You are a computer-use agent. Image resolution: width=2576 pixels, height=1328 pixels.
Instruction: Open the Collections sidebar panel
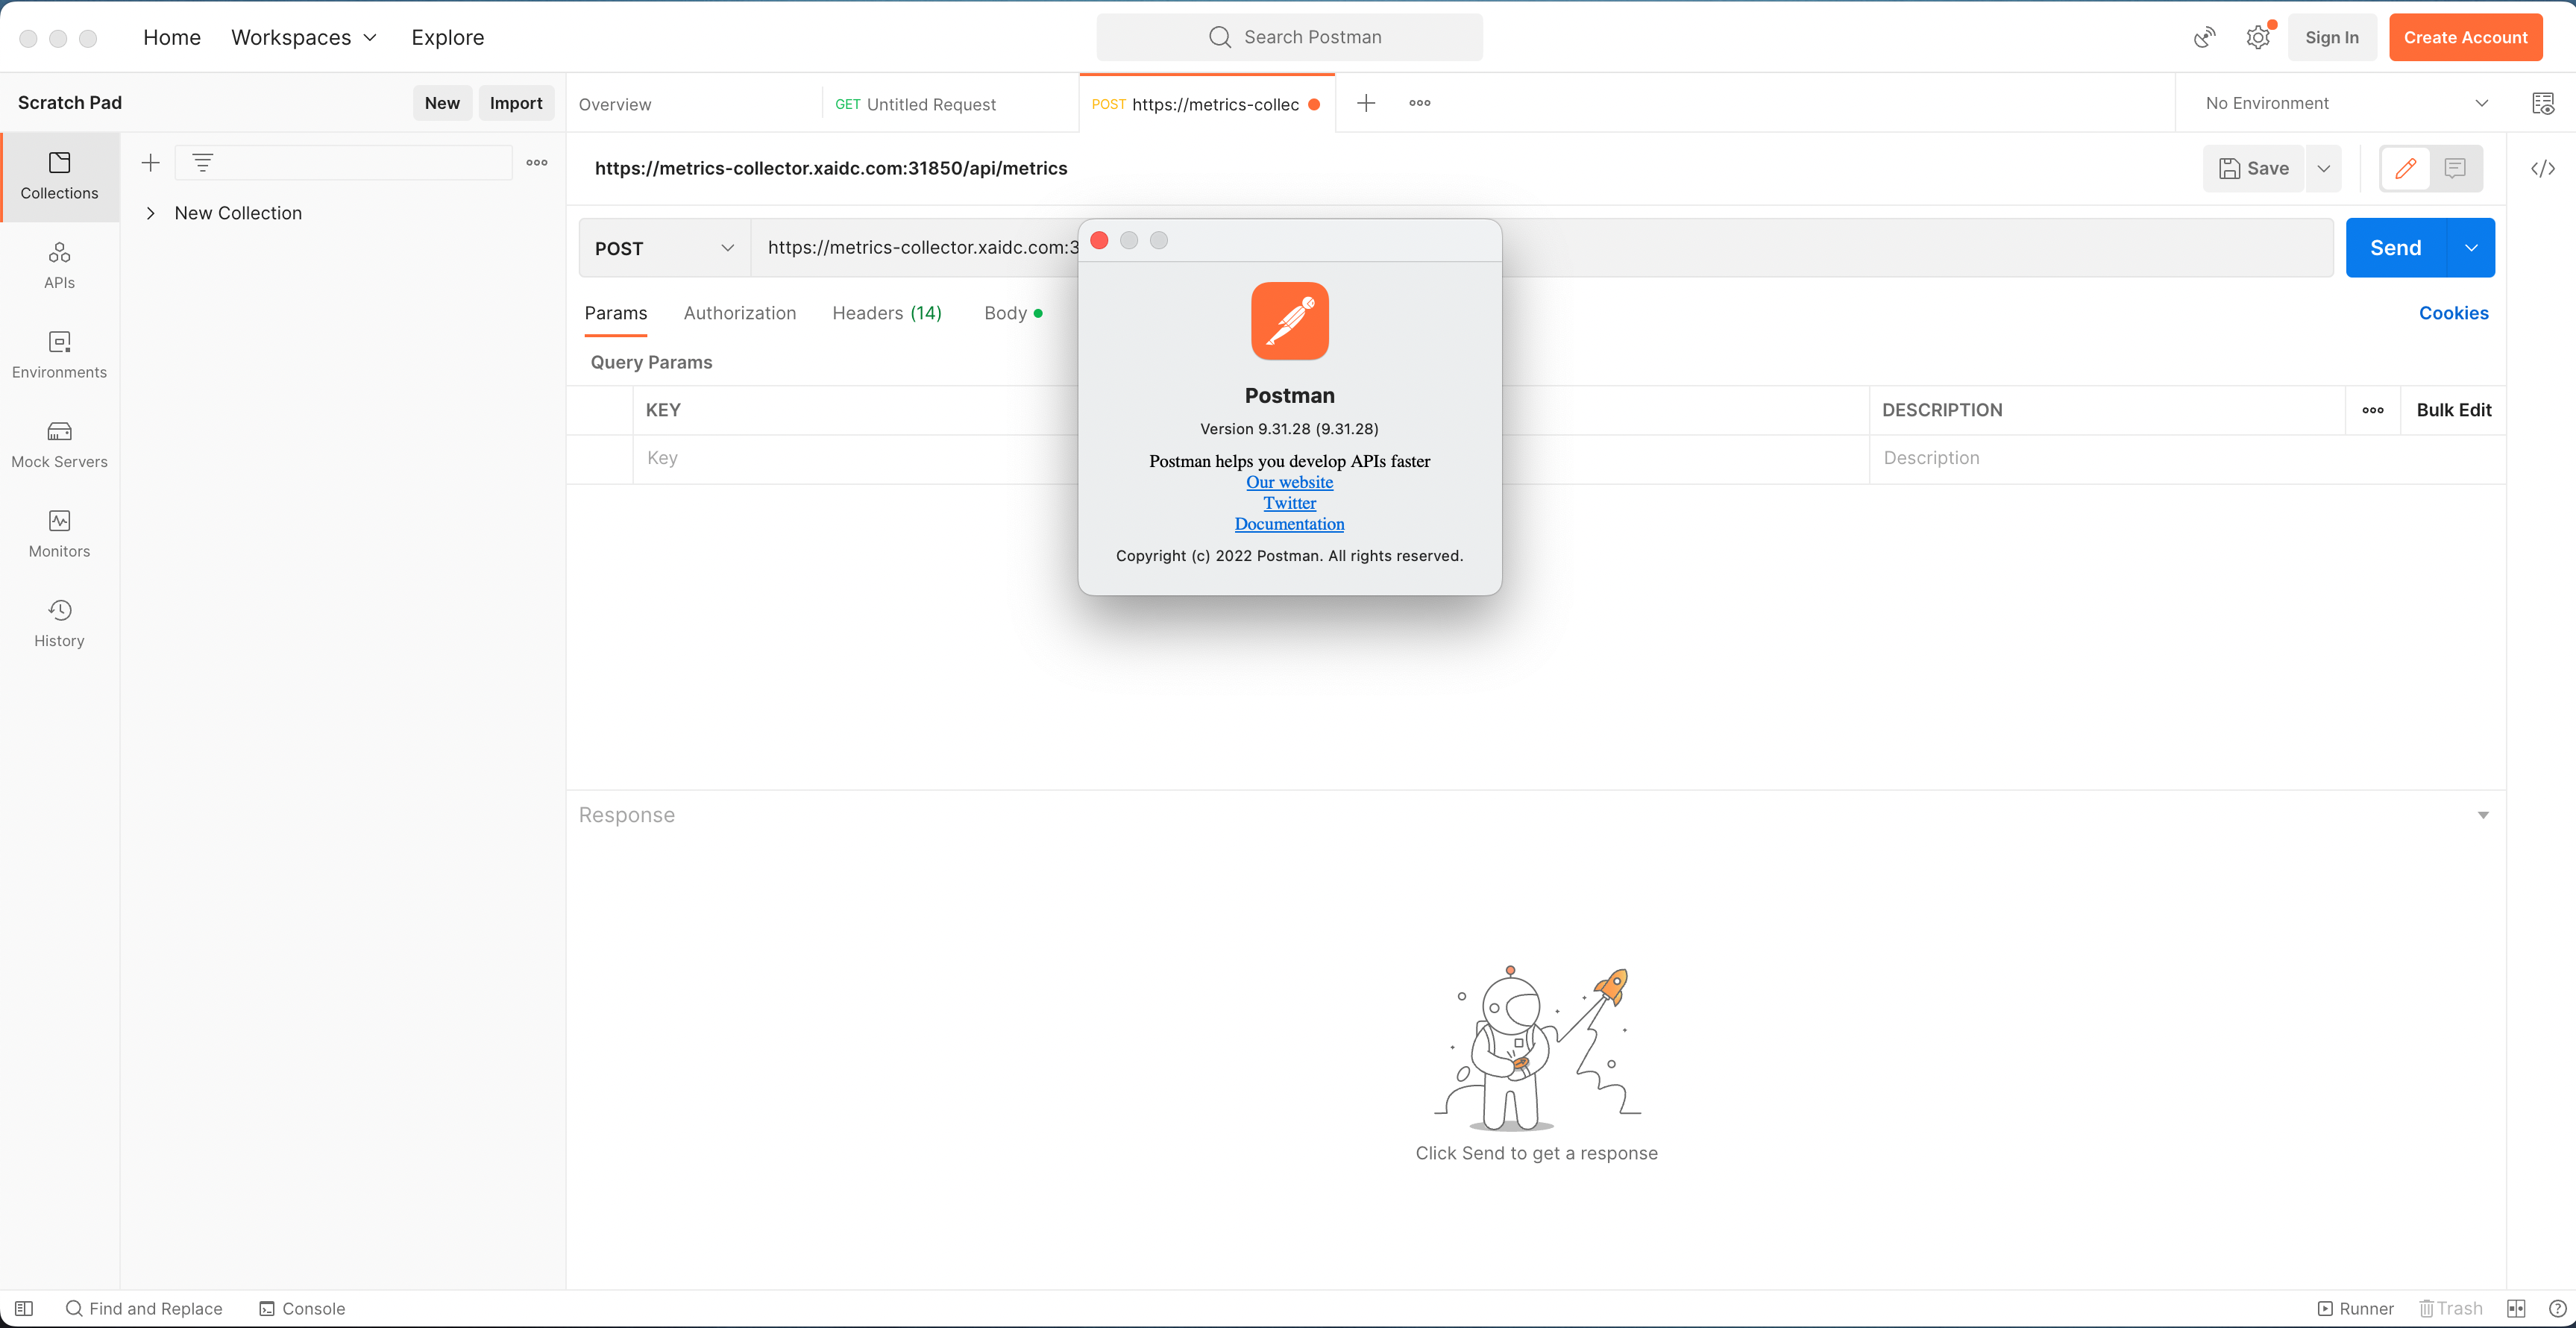(59, 175)
